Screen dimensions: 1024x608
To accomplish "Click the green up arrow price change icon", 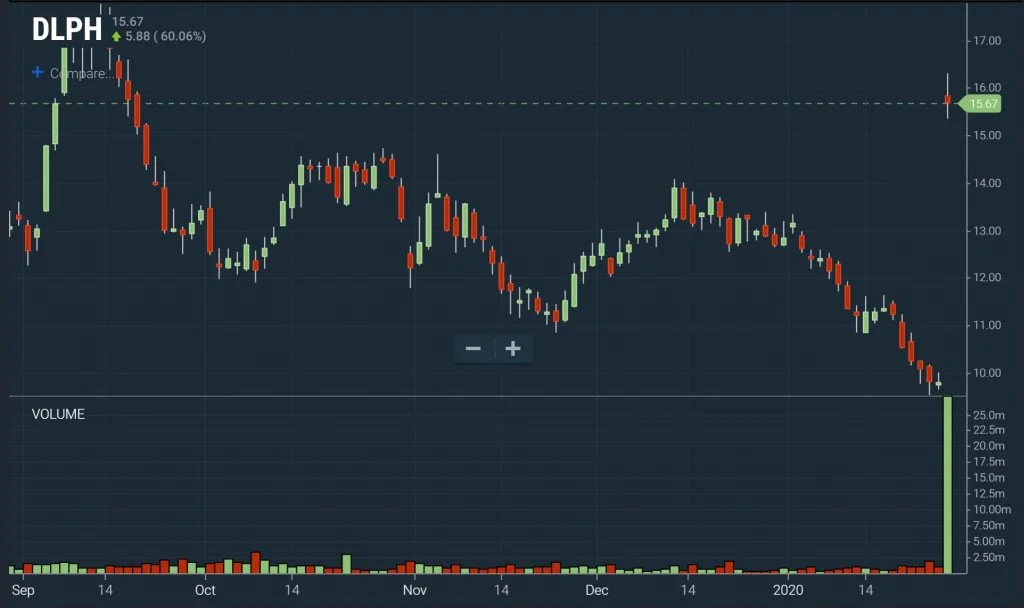I will point(117,37).
